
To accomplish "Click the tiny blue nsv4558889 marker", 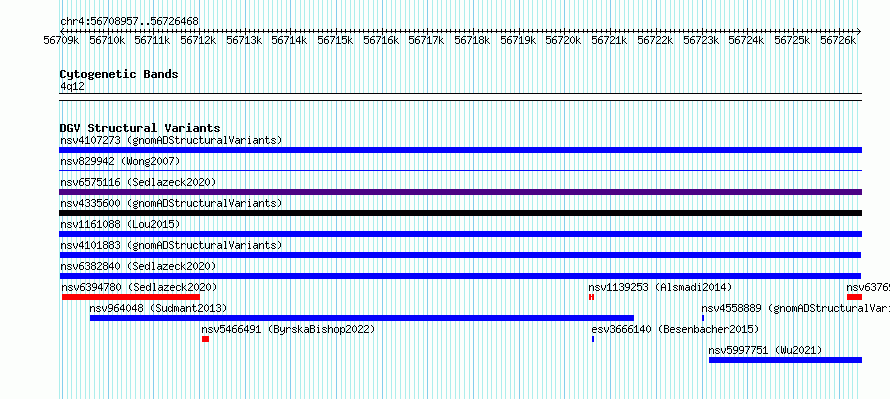I will pyautogui.click(x=703, y=318).
